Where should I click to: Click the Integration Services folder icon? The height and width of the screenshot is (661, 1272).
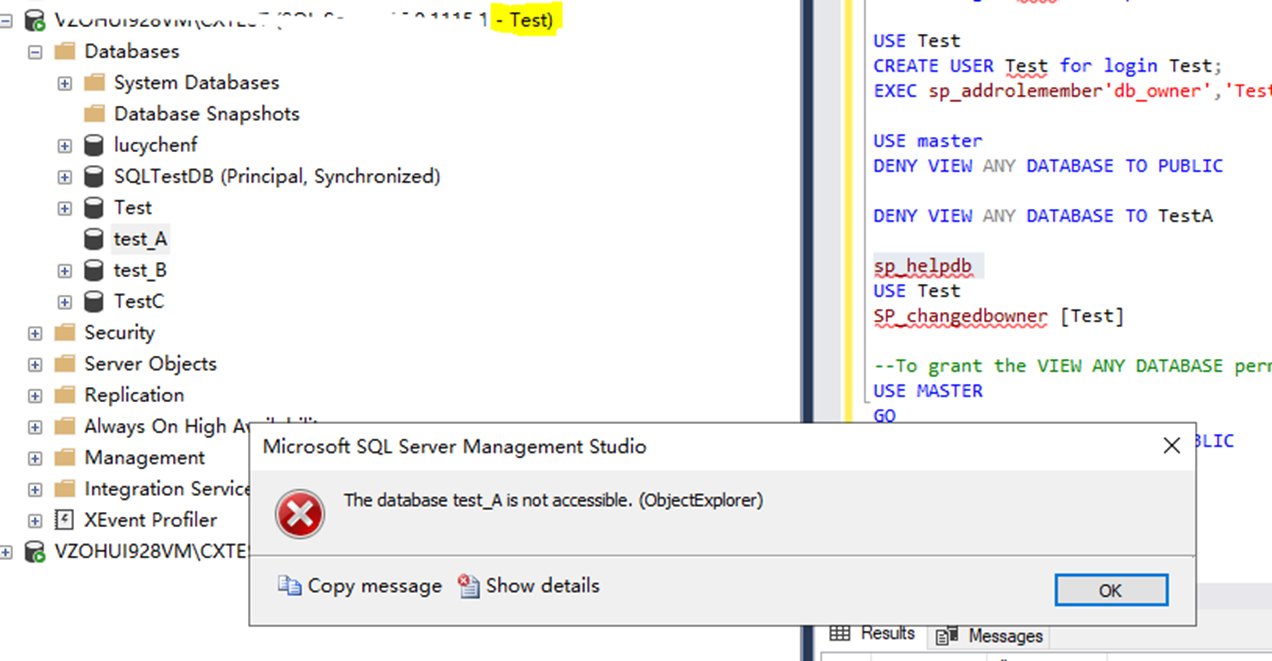click(65, 488)
